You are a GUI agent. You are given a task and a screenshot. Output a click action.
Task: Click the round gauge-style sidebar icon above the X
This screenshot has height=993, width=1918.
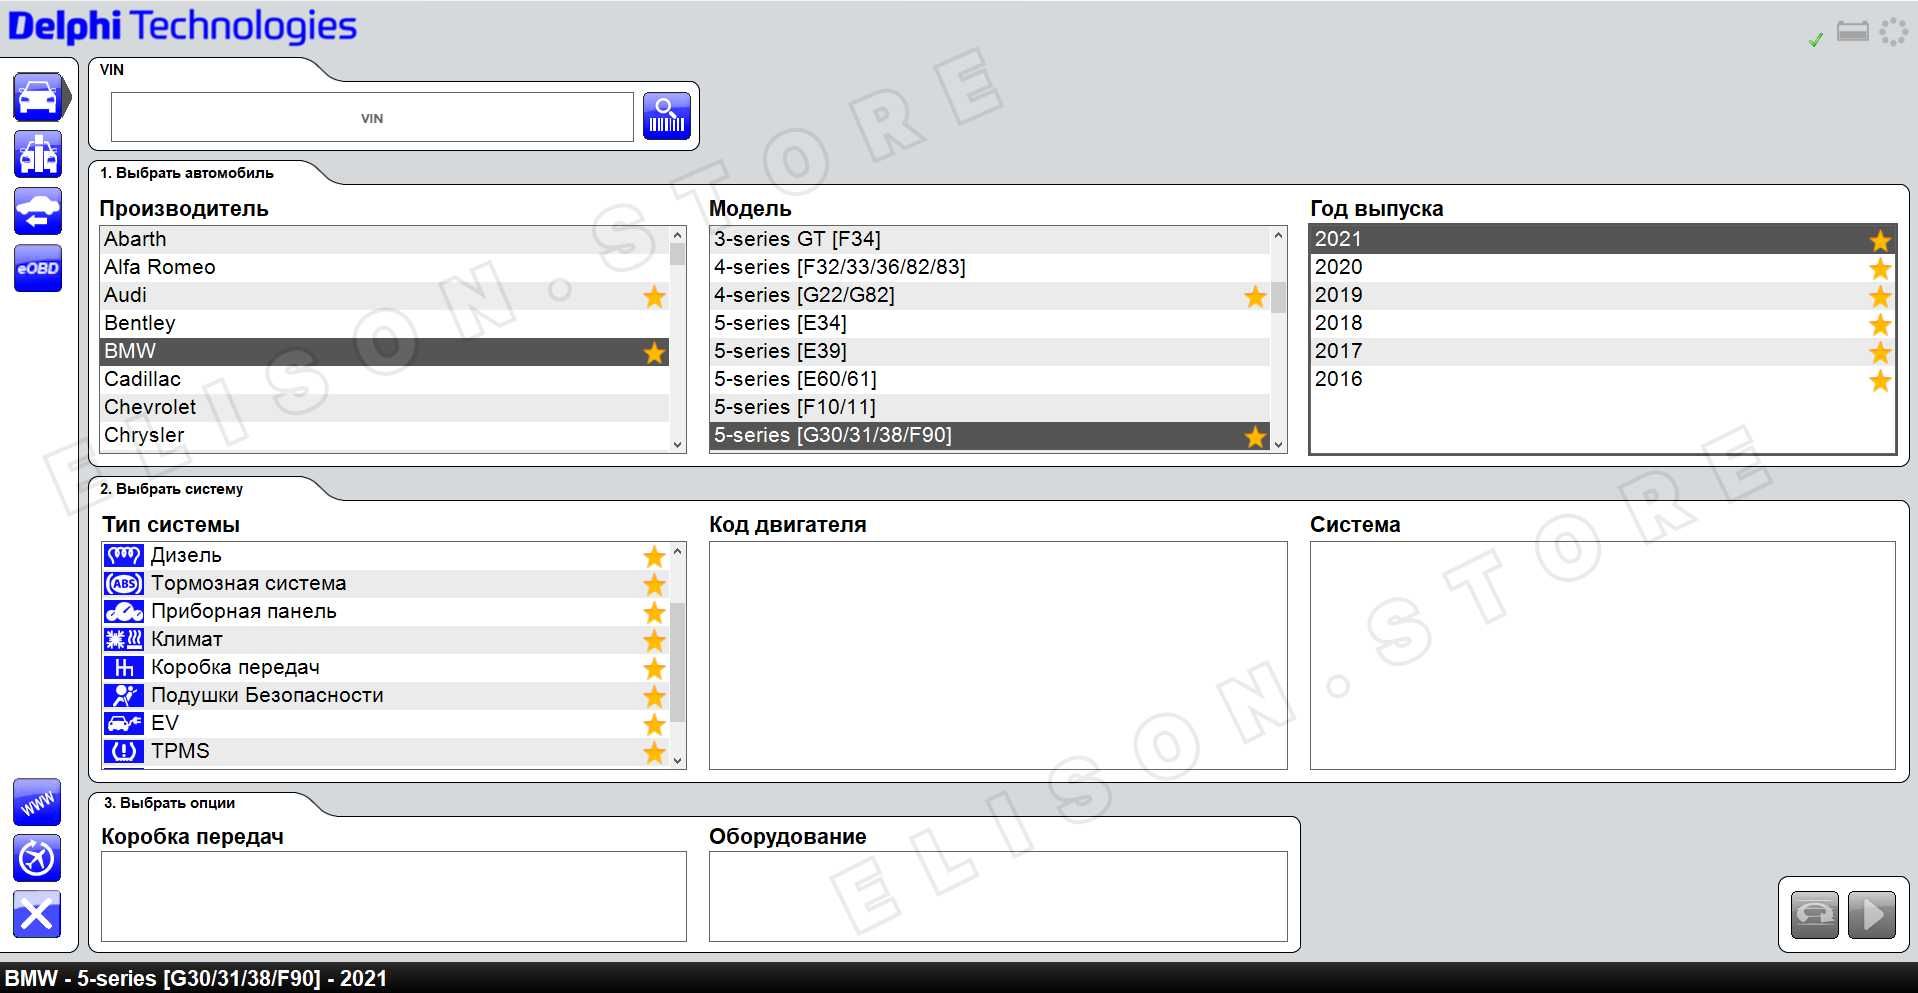37,858
